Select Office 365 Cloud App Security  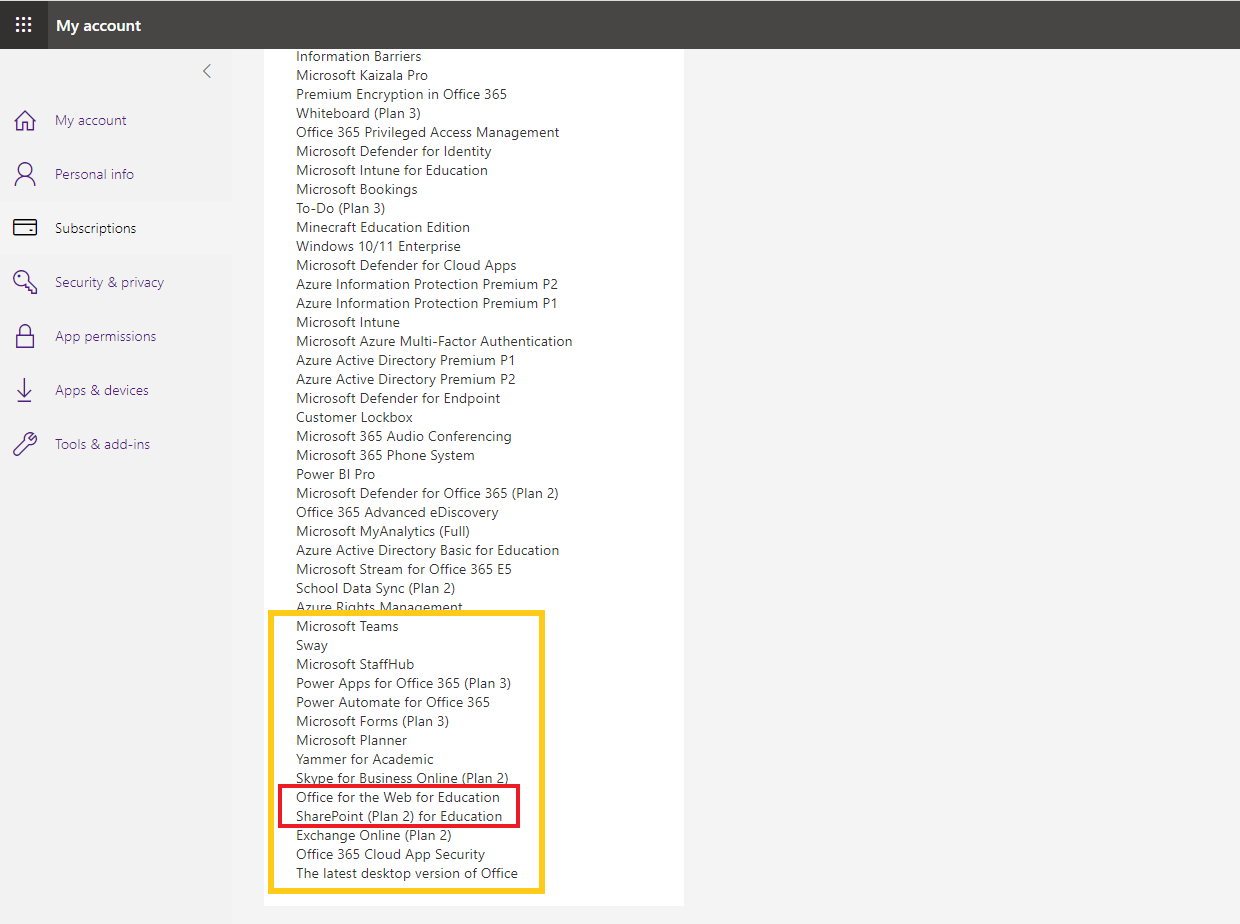391,854
